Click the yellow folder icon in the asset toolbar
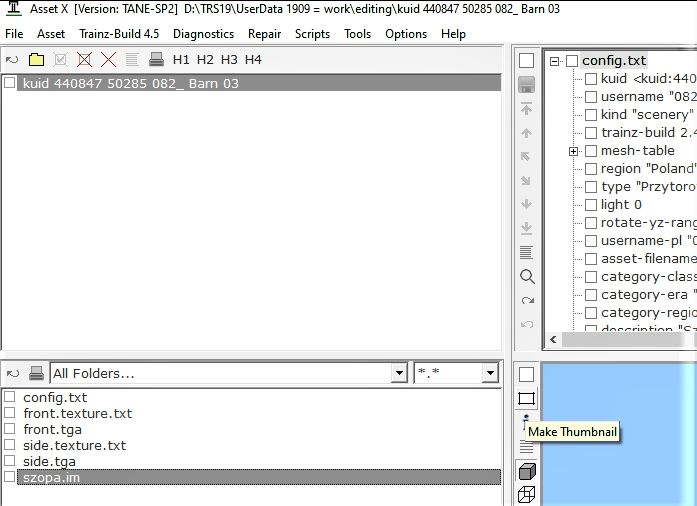 point(36,60)
